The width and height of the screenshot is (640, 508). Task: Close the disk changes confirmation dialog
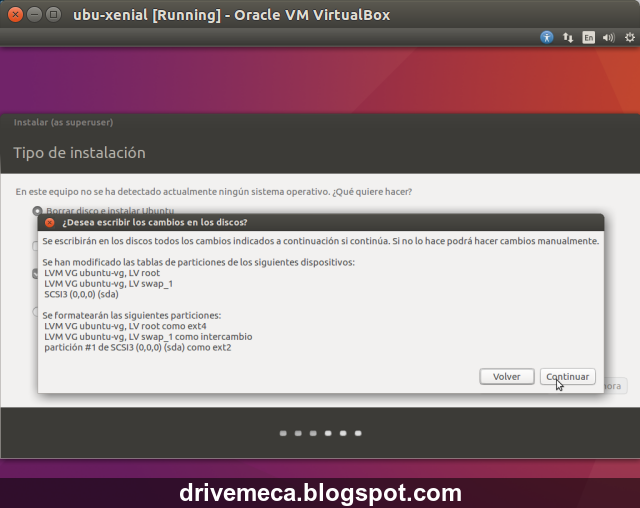point(50,222)
